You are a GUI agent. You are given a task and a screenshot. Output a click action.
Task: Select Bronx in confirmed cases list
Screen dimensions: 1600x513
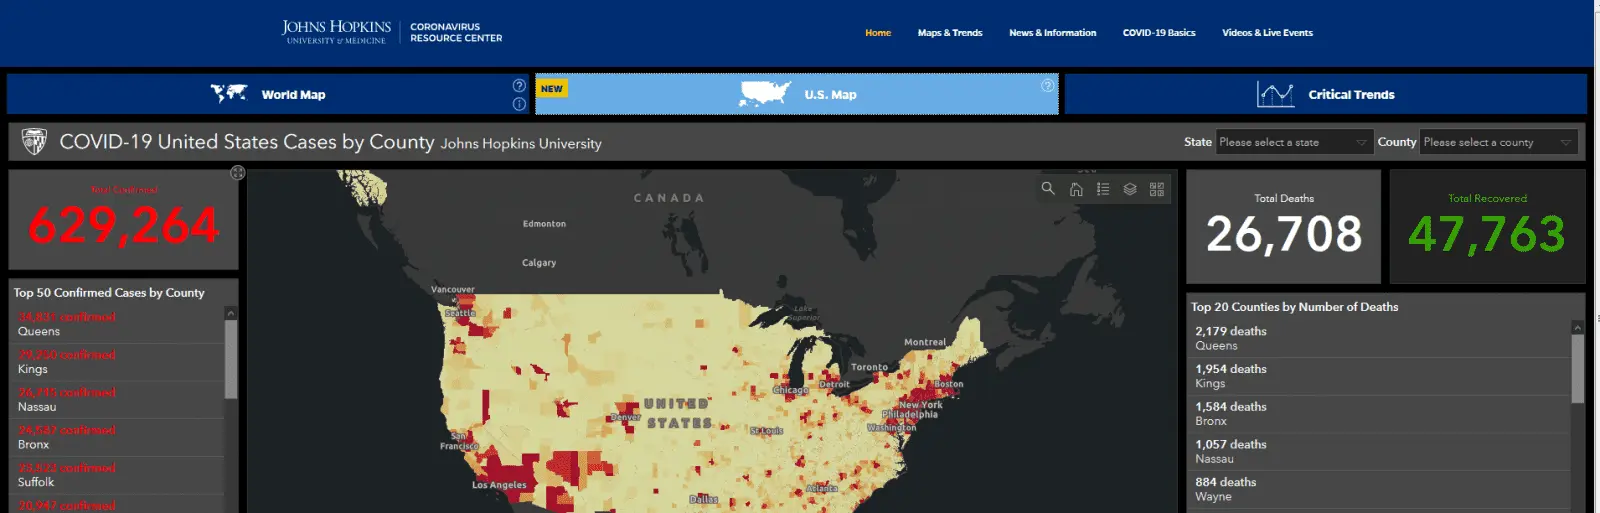(x=117, y=437)
